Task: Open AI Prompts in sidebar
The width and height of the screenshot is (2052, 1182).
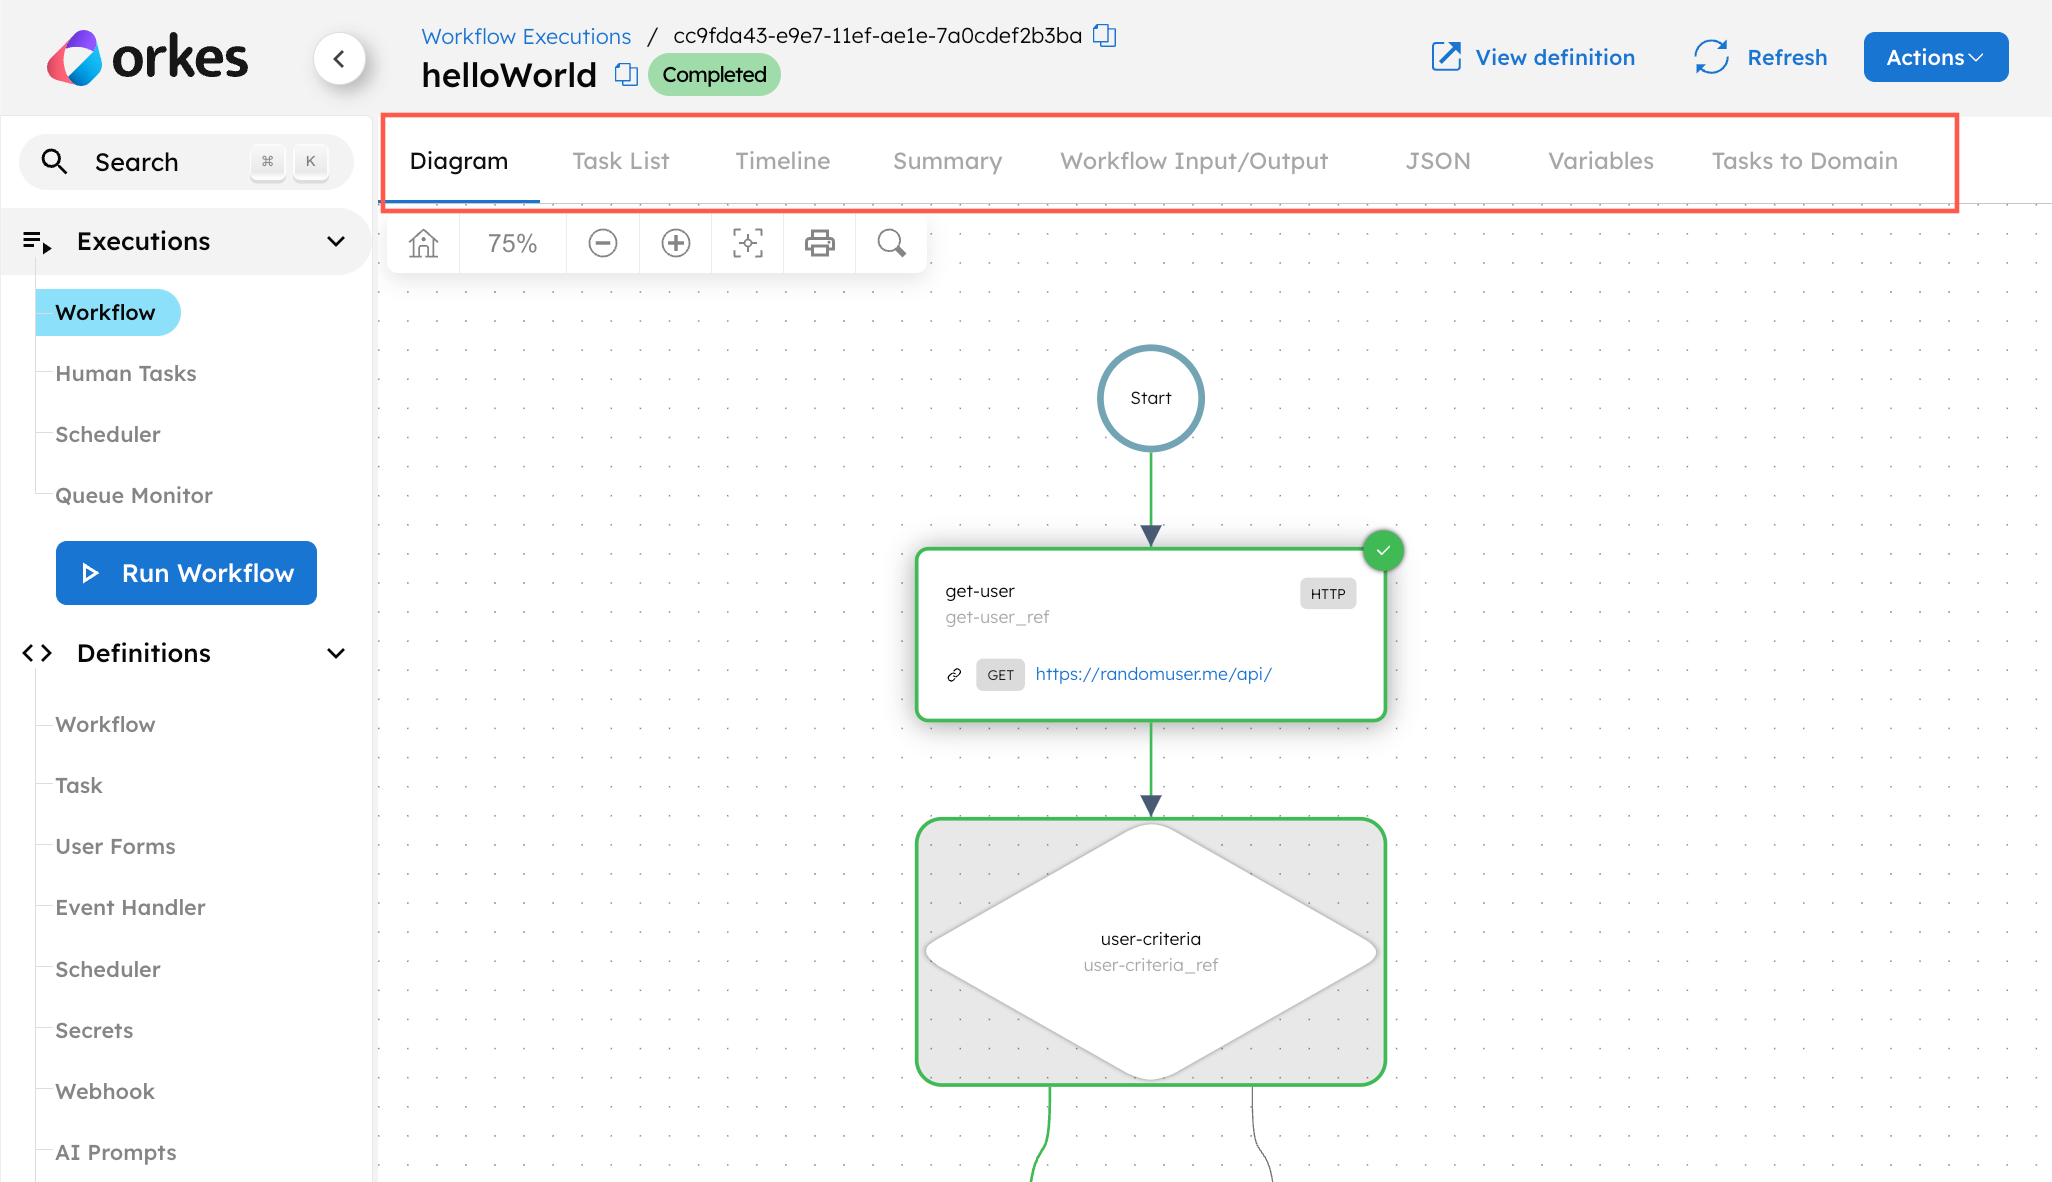Action: 116,1152
